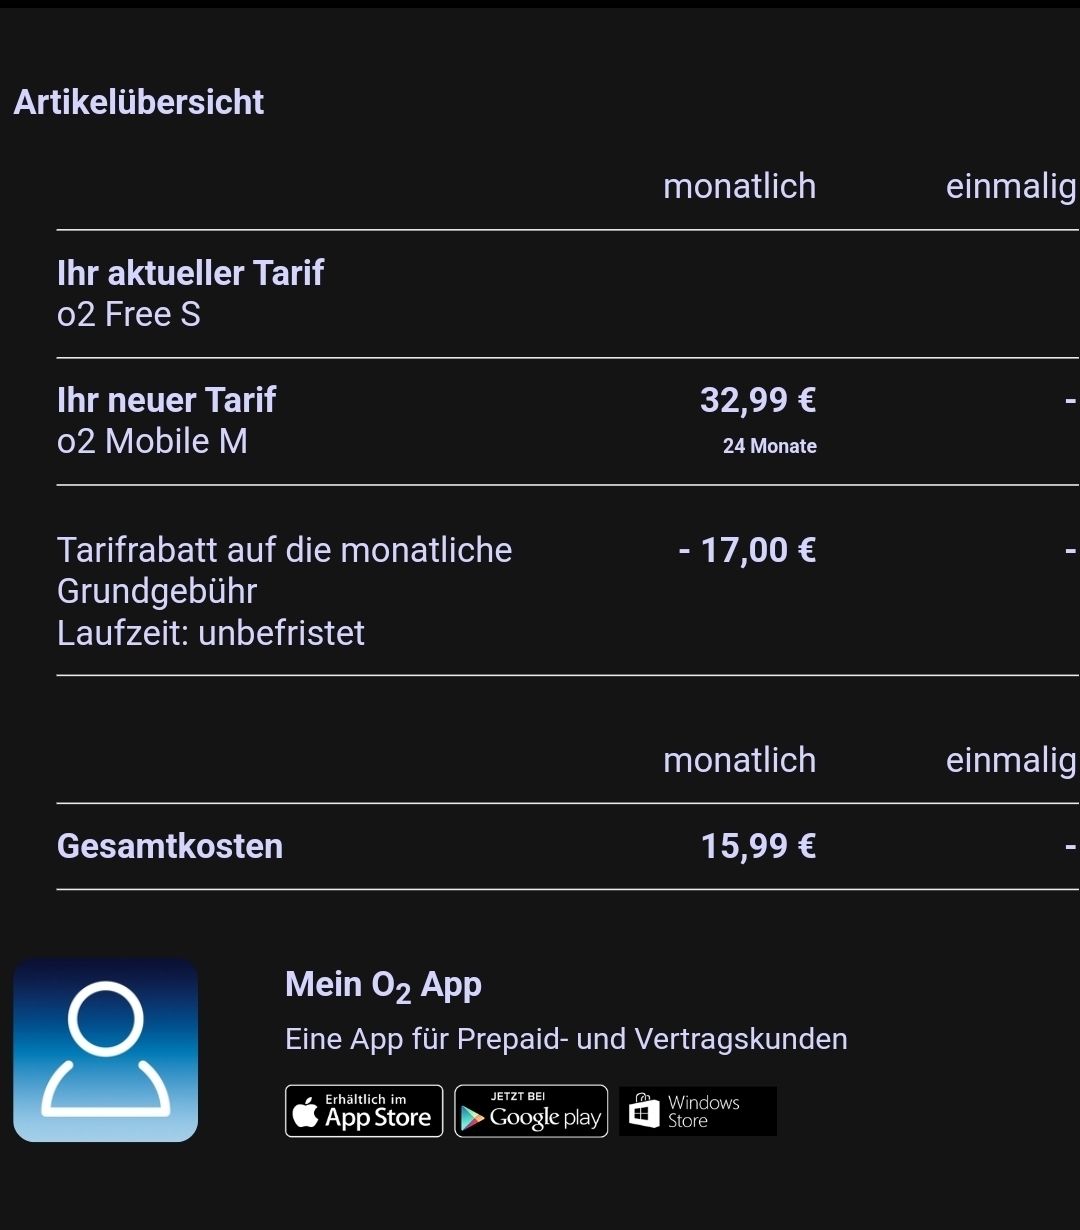Open the Google Play download badge
Image resolution: width=1080 pixels, height=1230 pixels.
[x=531, y=1111]
